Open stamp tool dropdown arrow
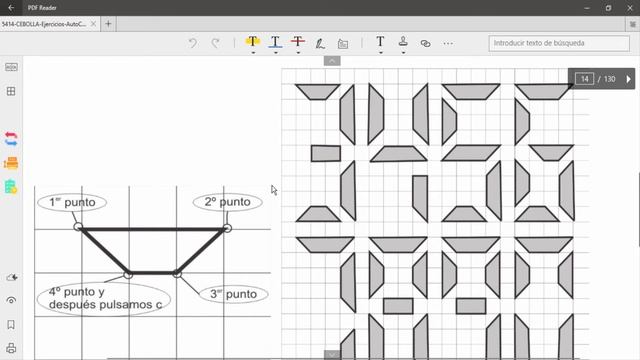Image resolution: width=640 pixels, height=360 pixels. point(403,53)
